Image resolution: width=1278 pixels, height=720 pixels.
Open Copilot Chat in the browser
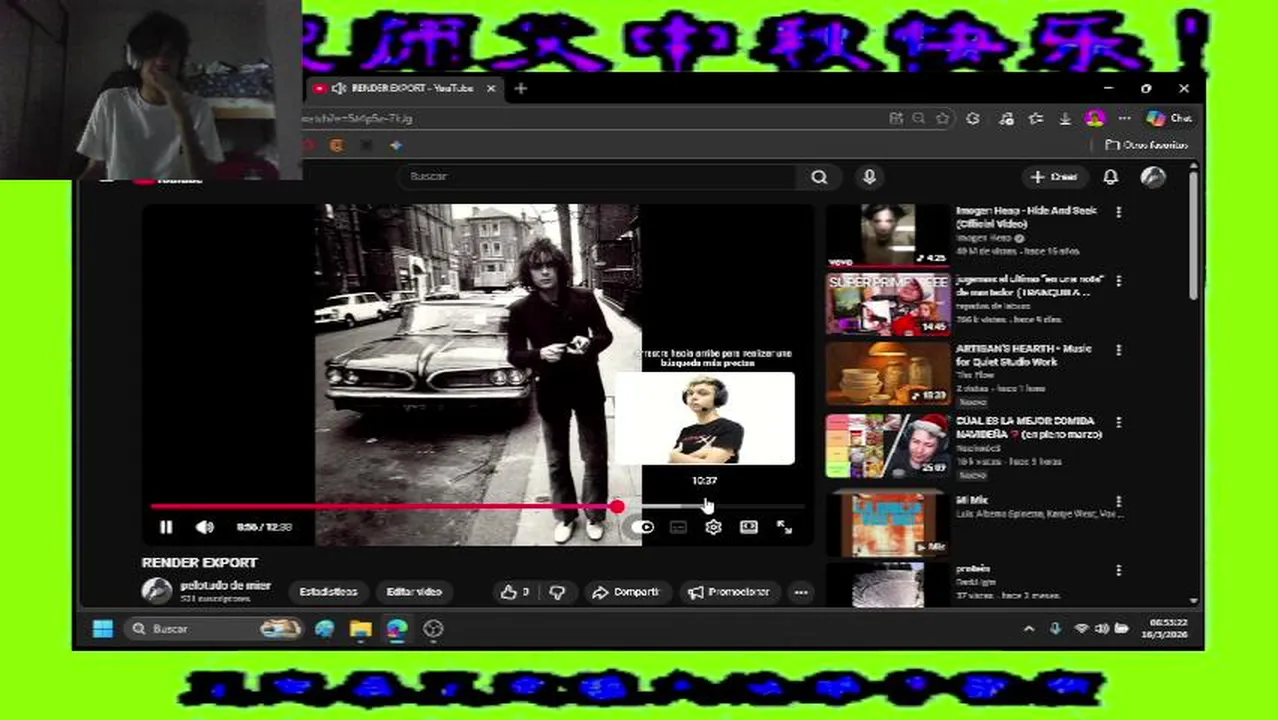(x=1169, y=118)
